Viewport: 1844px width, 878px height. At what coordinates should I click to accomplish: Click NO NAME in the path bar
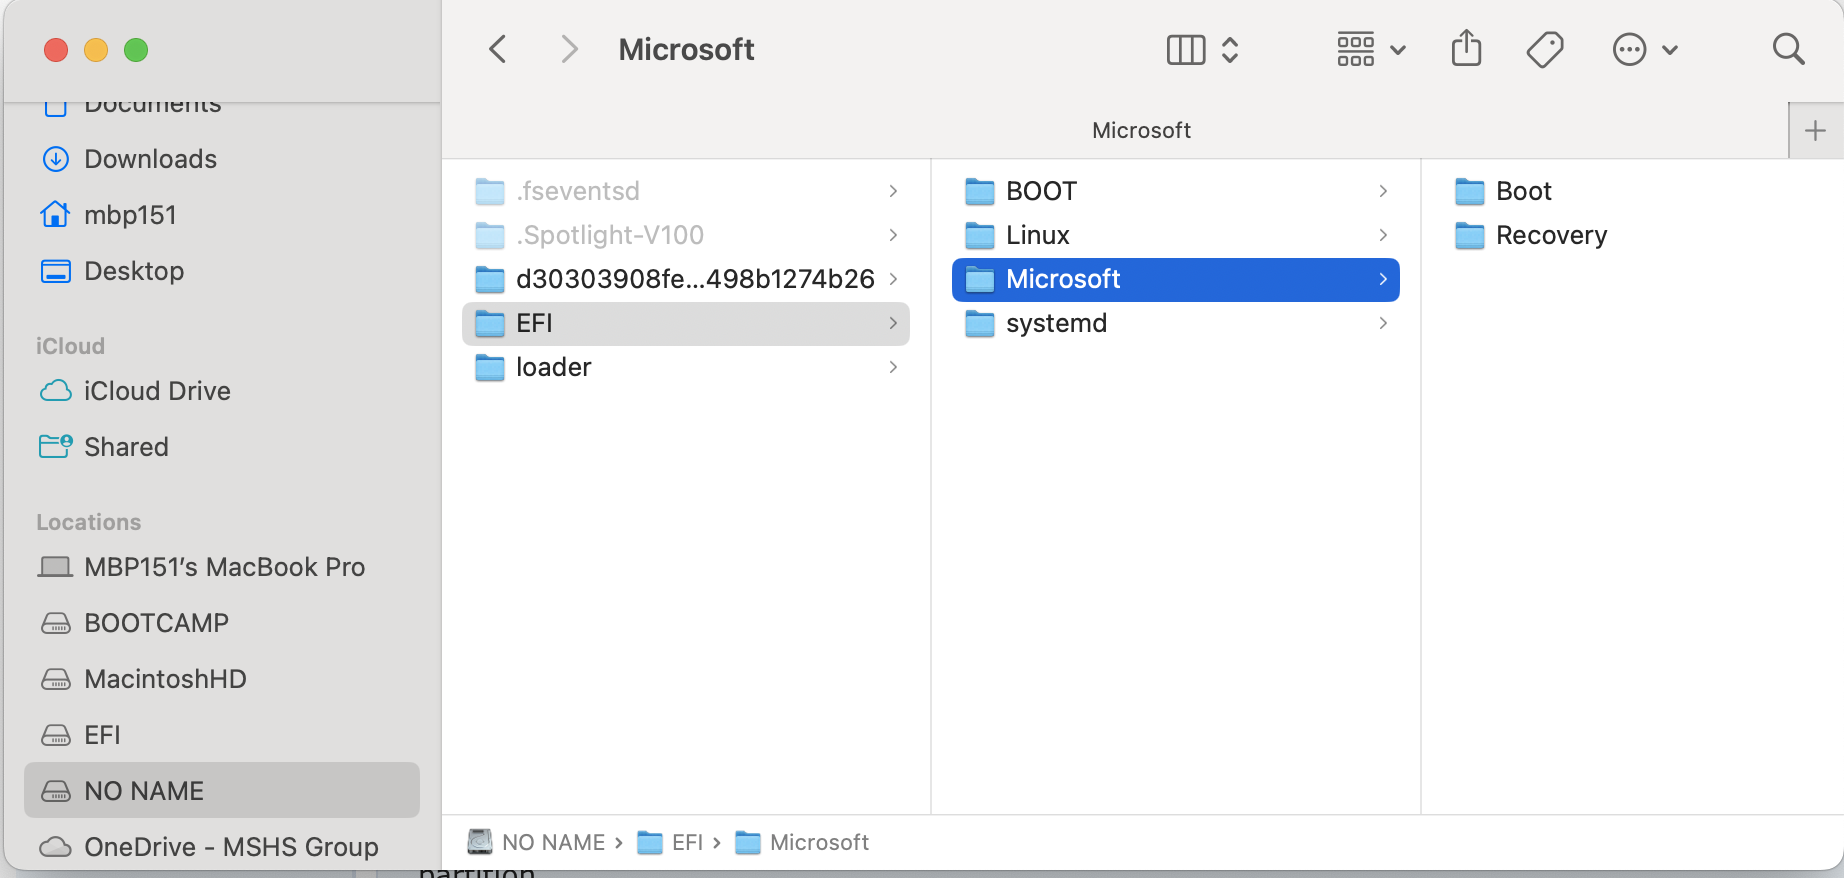(x=553, y=842)
